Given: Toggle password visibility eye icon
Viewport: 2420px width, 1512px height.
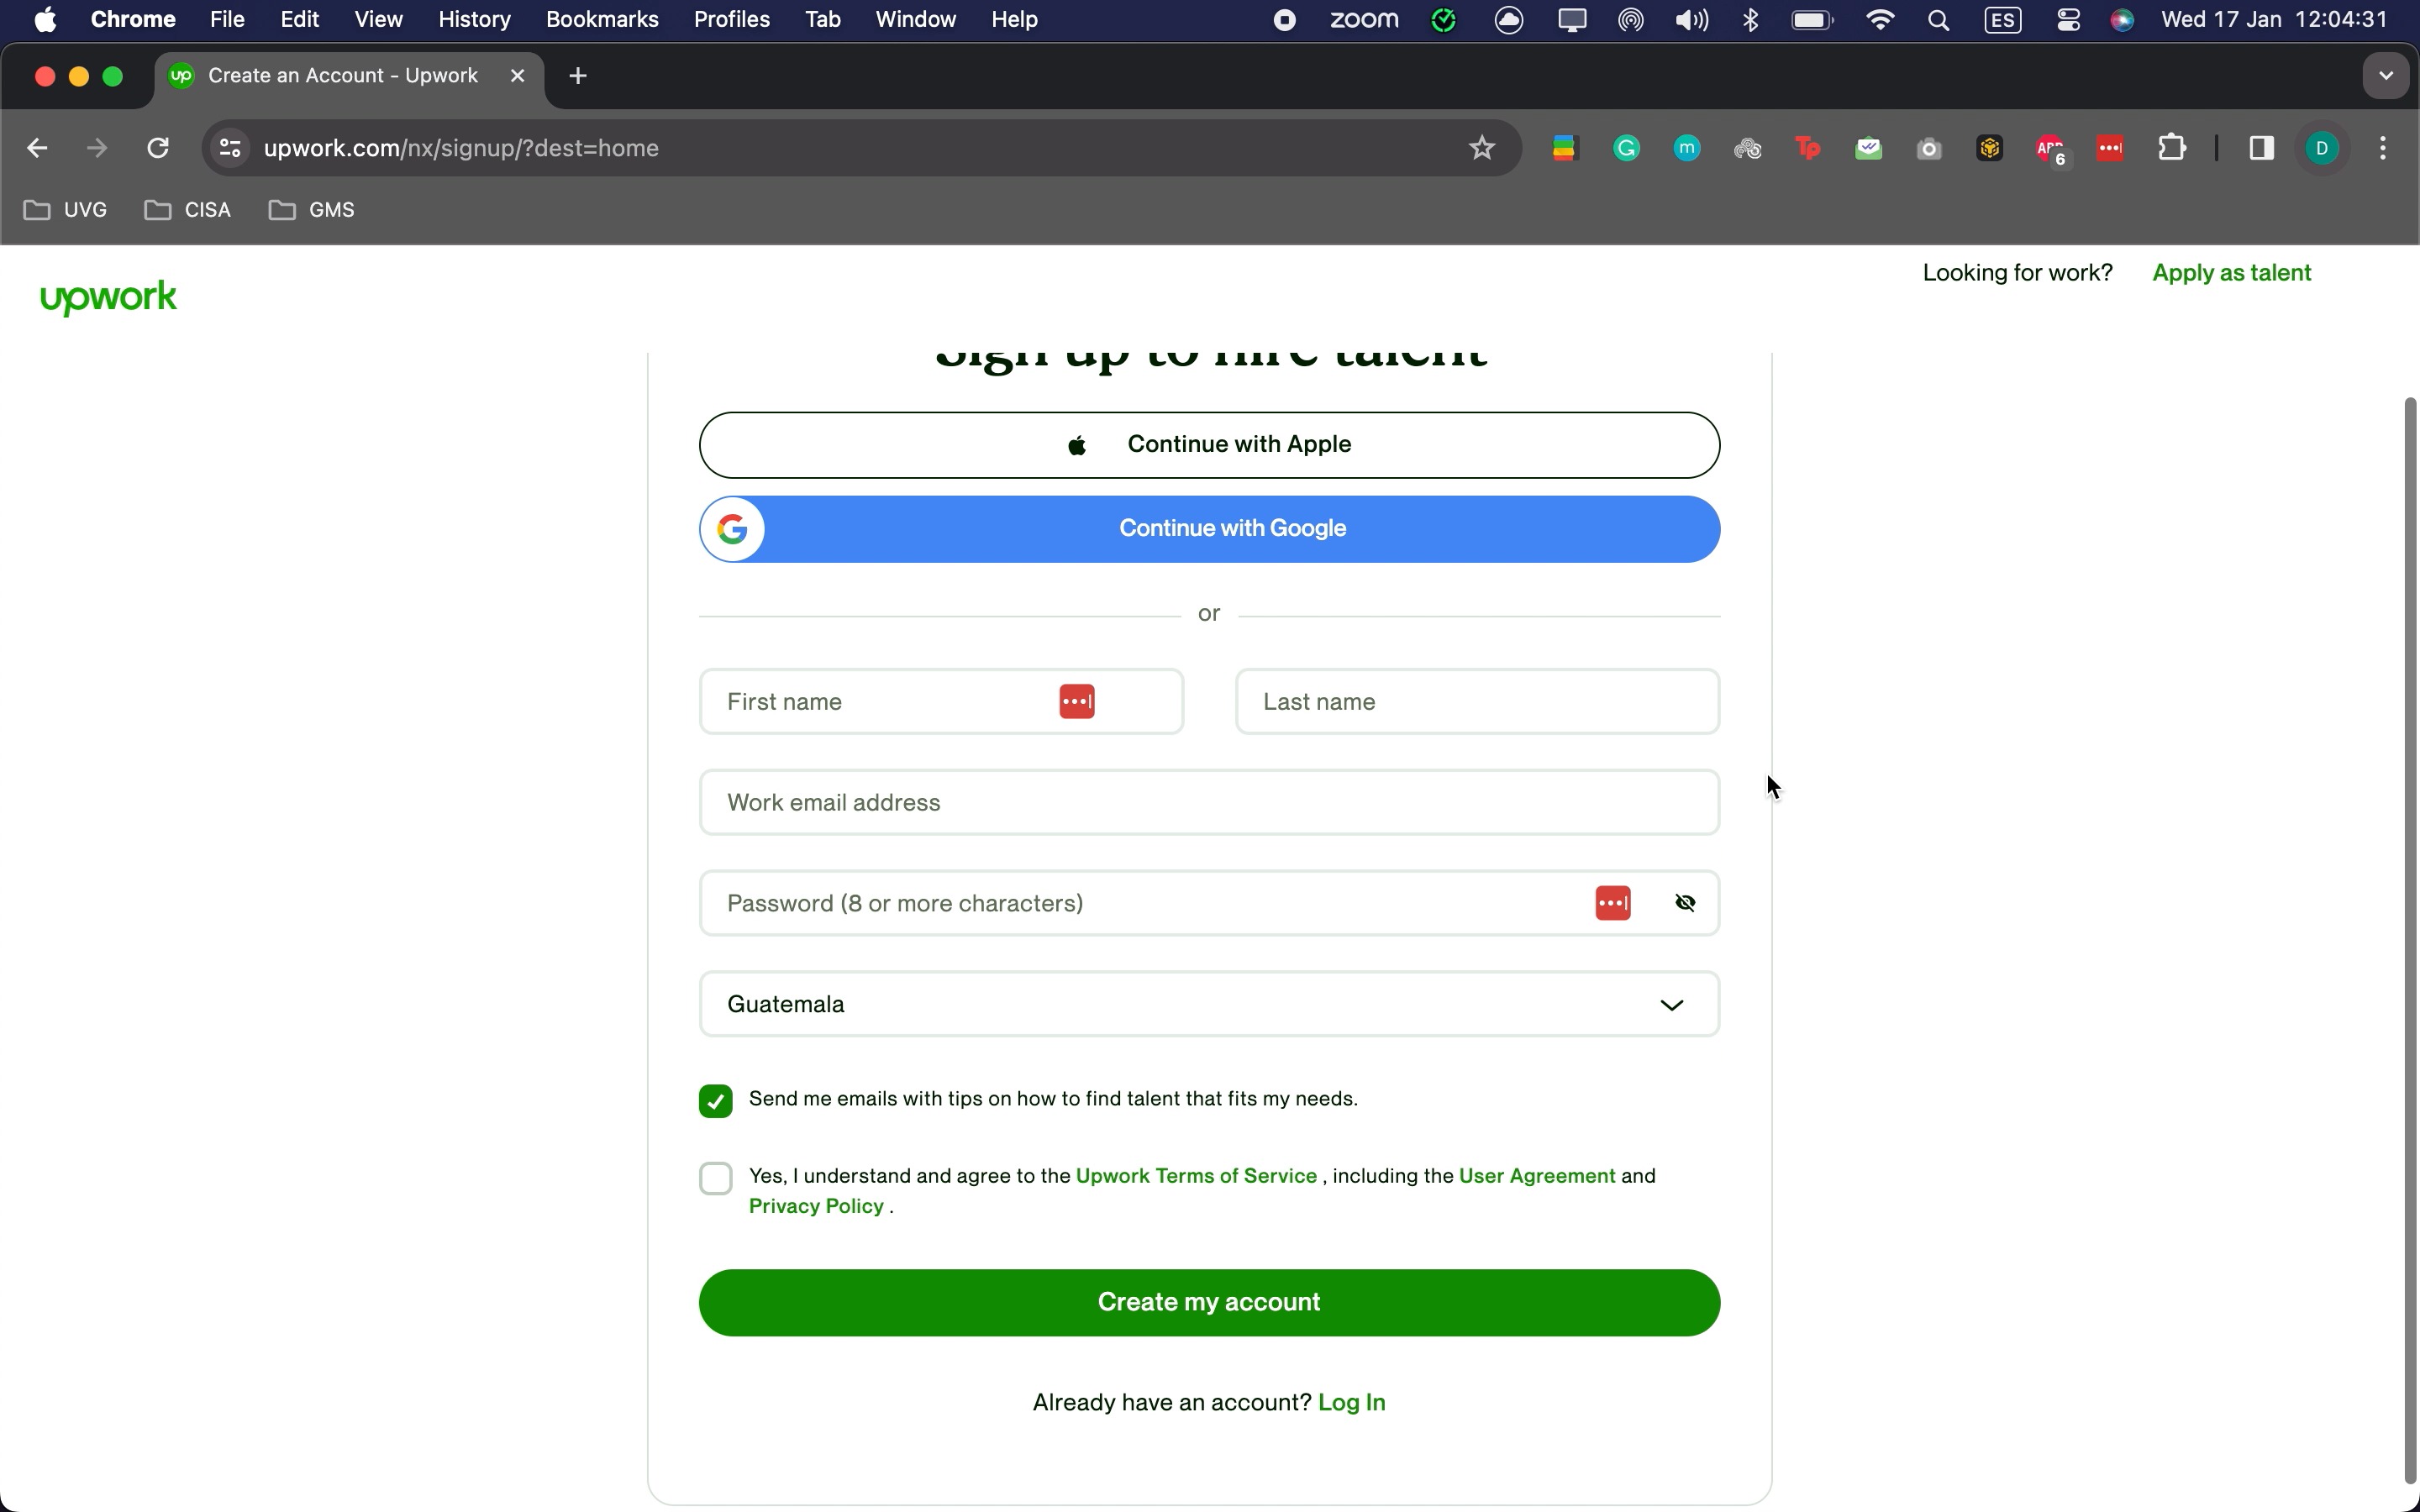Looking at the screenshot, I should point(1684,902).
